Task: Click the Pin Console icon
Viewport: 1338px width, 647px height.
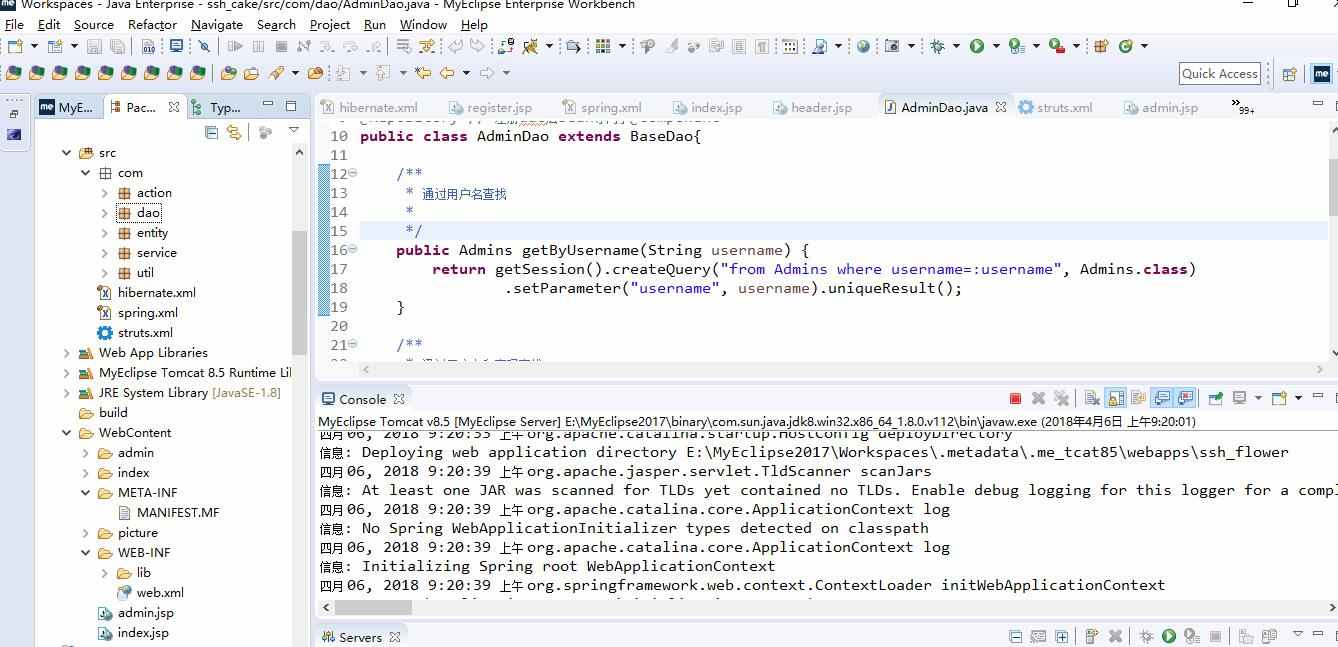Action: (x=1215, y=398)
